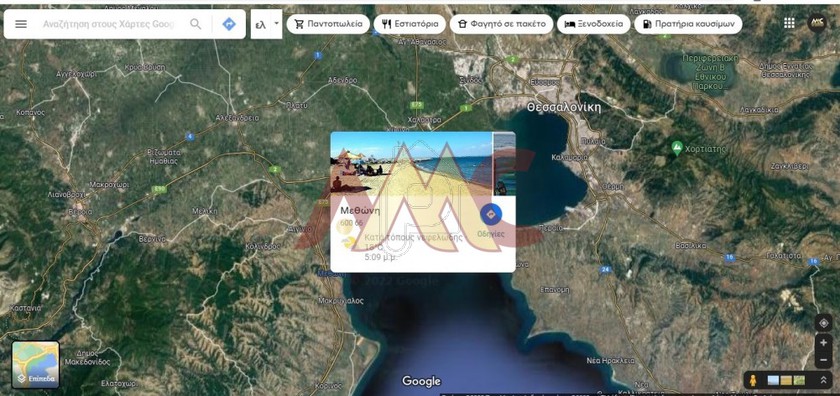Click the Ζαγκλιβέρι label on map

tap(789, 166)
